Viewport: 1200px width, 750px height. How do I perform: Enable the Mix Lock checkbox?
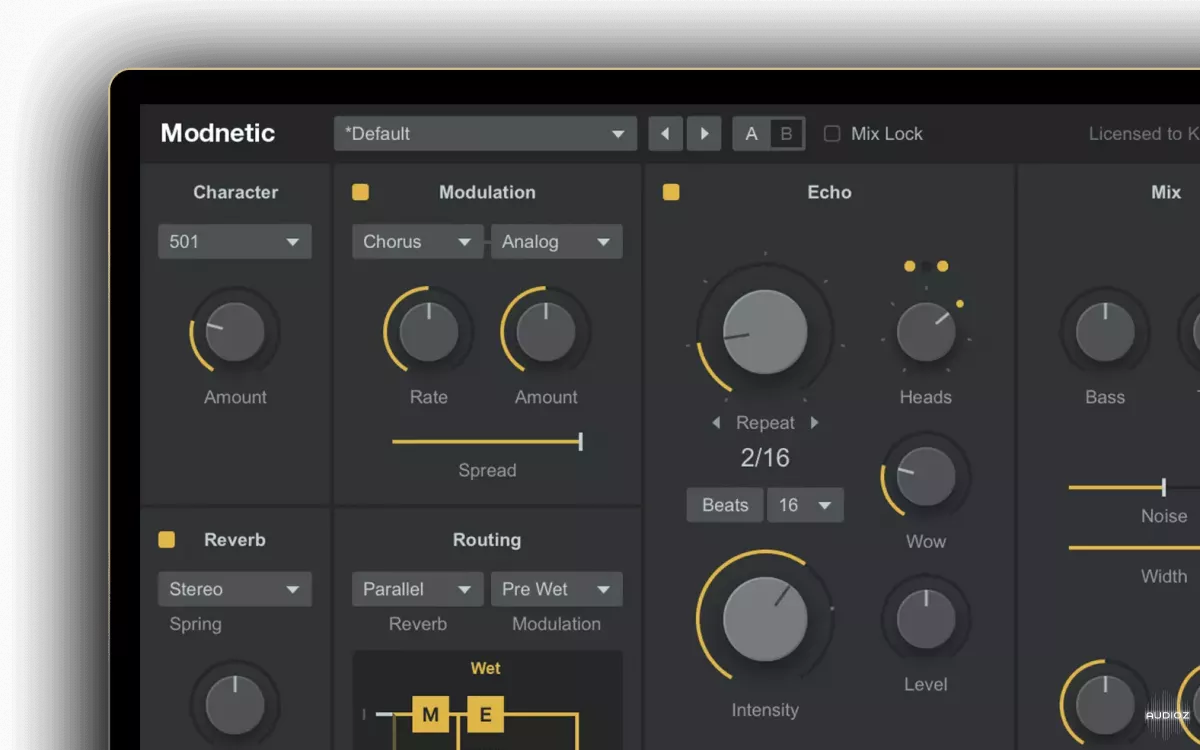tap(832, 134)
